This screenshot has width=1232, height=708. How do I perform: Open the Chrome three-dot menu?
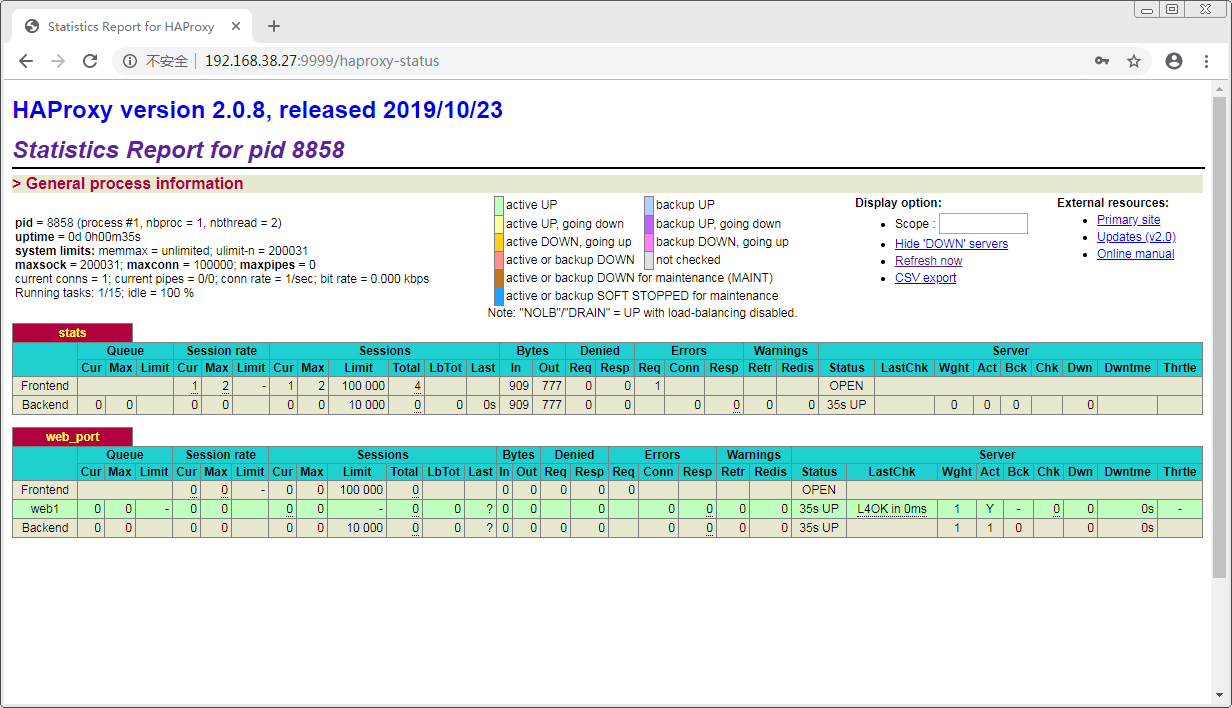[1206, 61]
